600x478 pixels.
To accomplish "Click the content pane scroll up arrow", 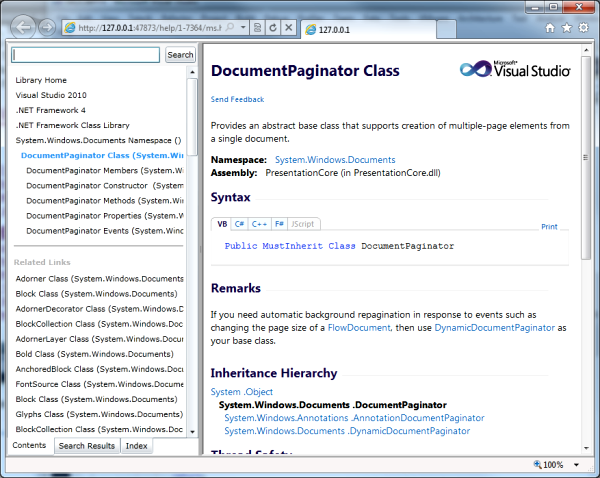I will pos(586,50).
